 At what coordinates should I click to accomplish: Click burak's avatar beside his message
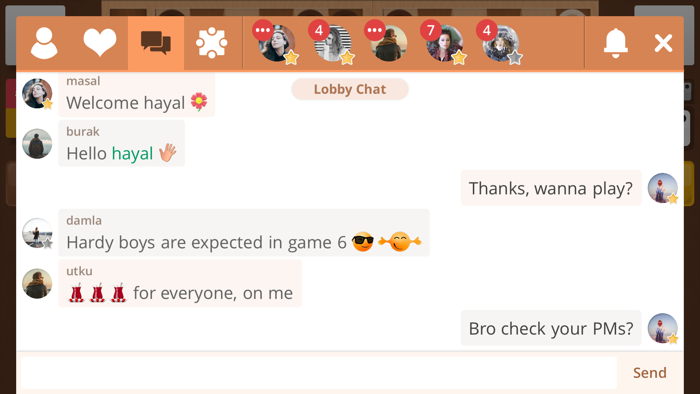click(37, 144)
